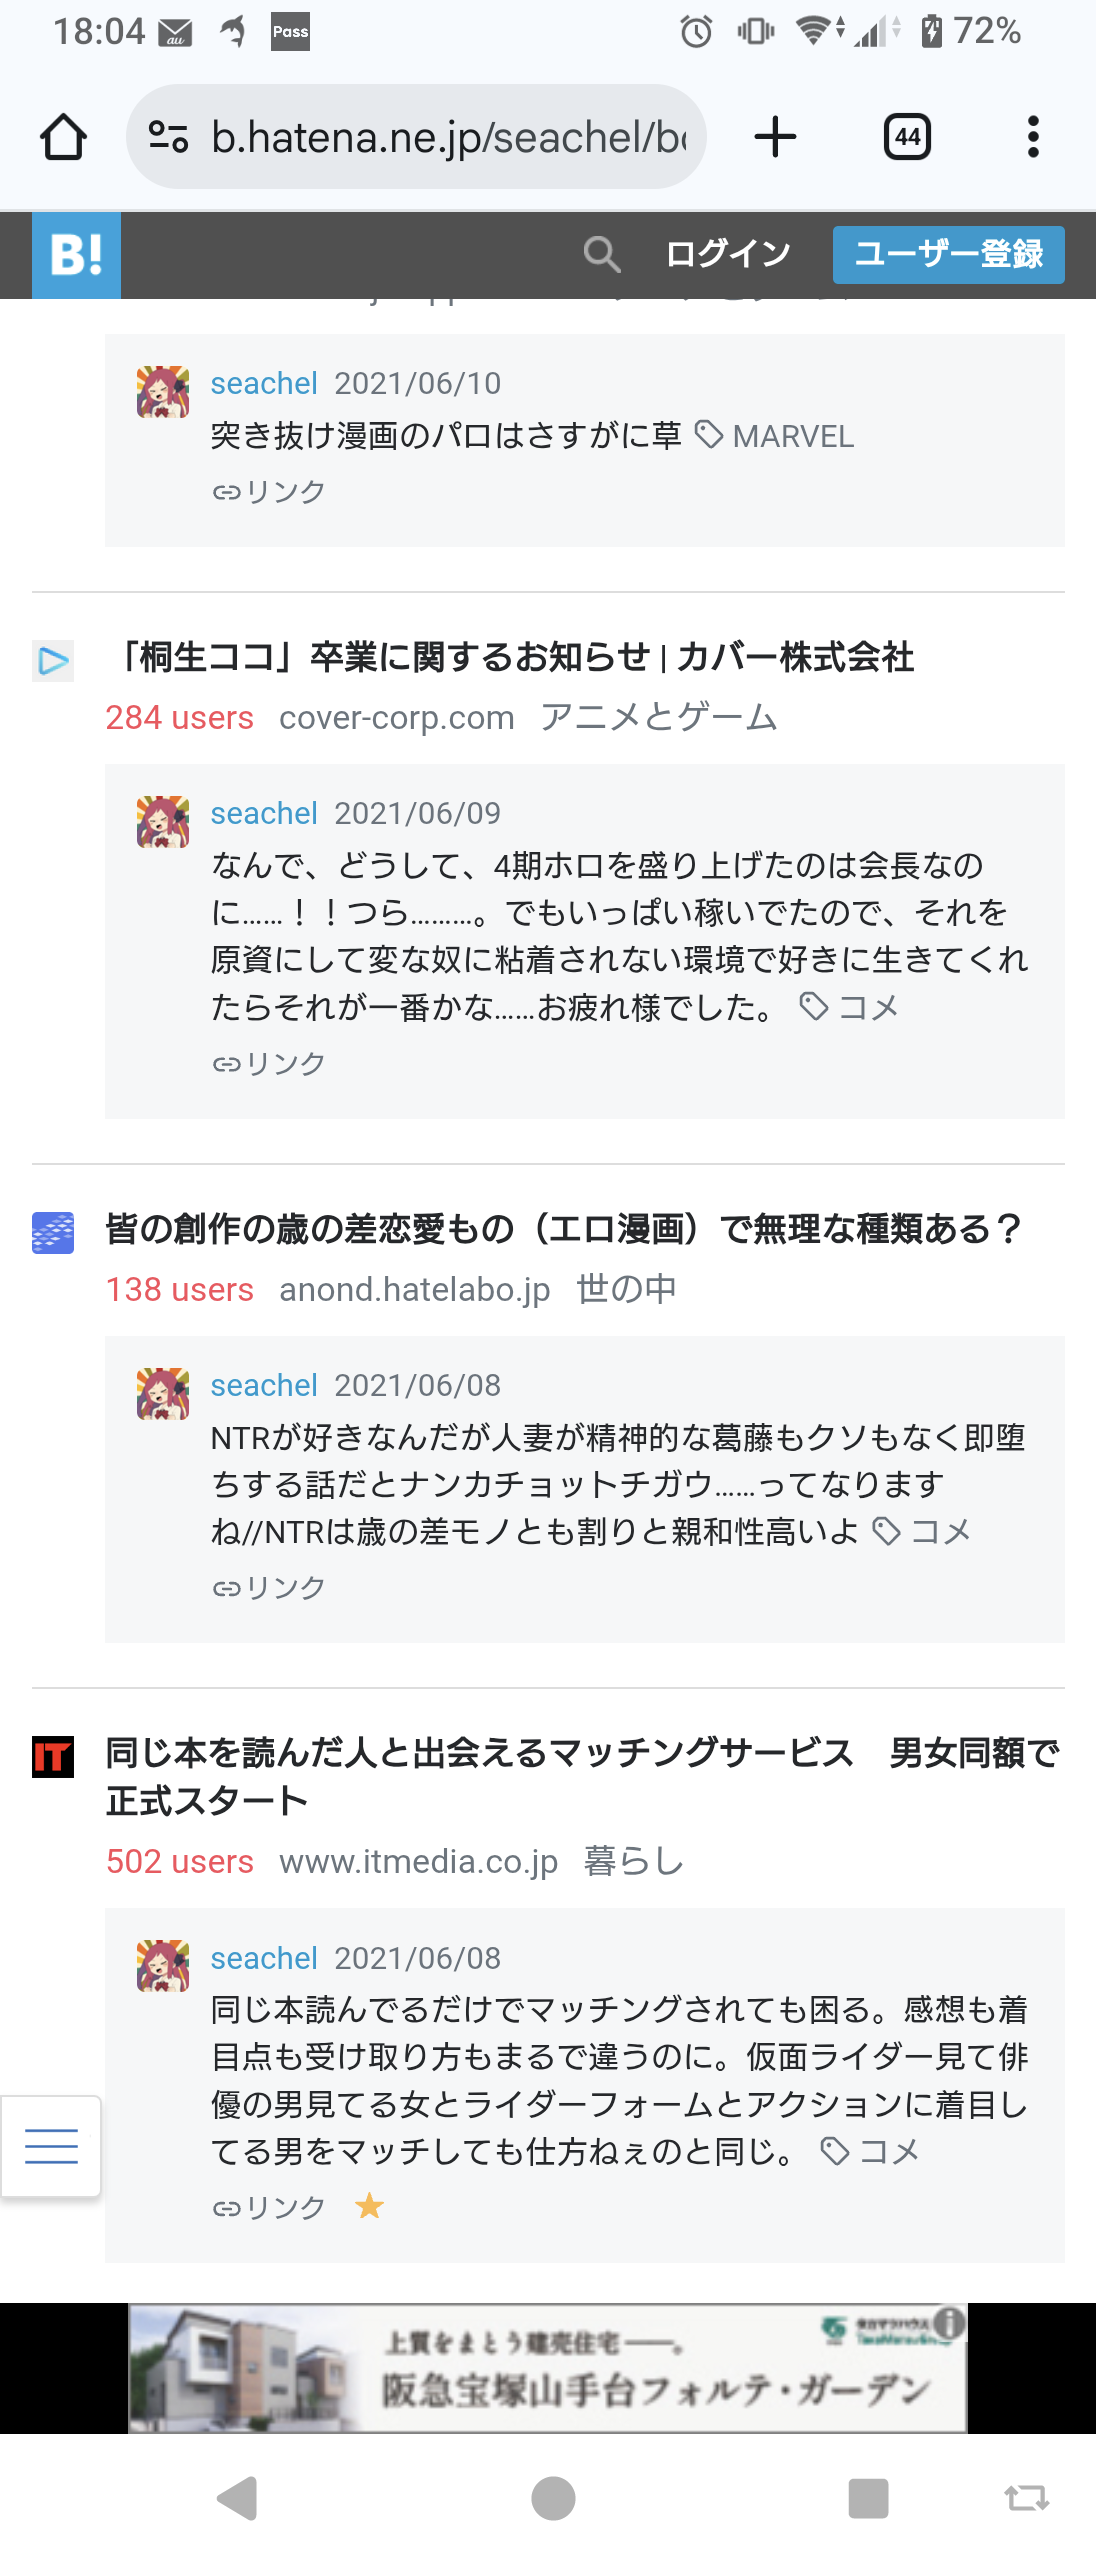Tap the site settings icon in address bar
The height and width of the screenshot is (2560, 1096).
pyautogui.click(x=168, y=137)
